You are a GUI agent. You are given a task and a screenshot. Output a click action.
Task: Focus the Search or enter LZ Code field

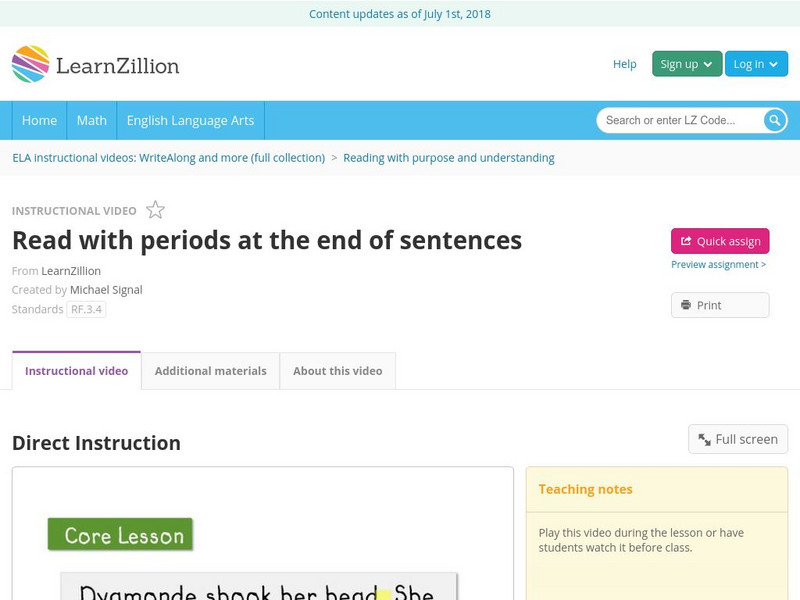682,120
